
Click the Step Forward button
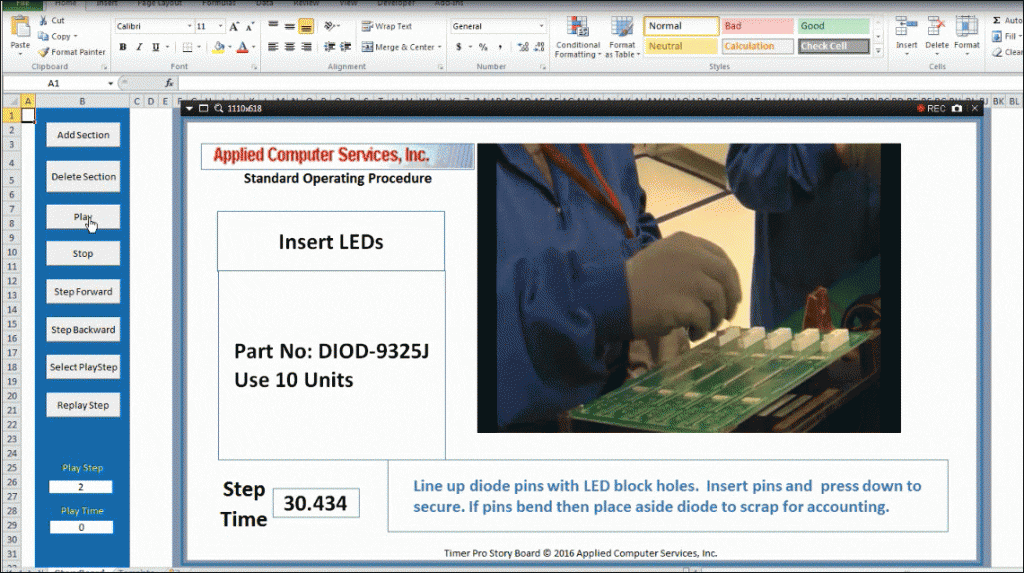83,292
